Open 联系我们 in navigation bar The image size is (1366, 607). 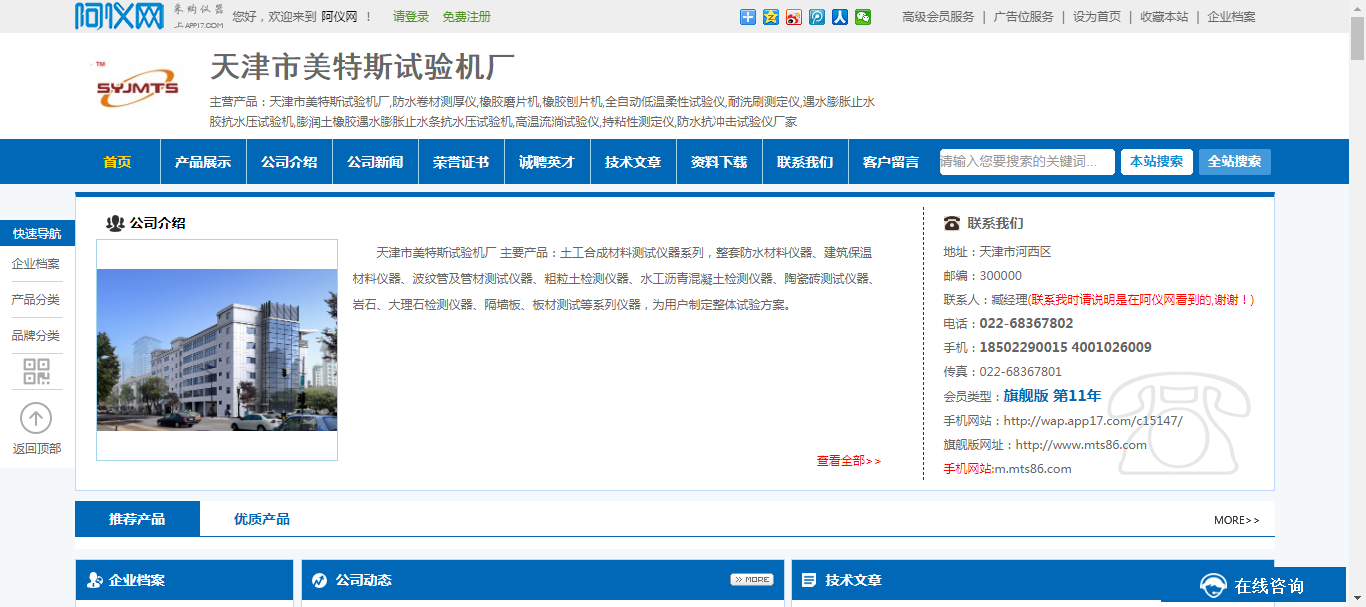point(805,162)
